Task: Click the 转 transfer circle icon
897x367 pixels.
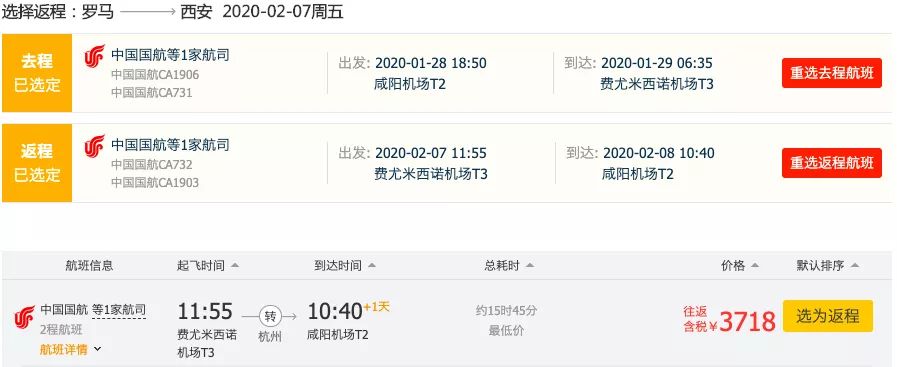Action: click(x=270, y=316)
